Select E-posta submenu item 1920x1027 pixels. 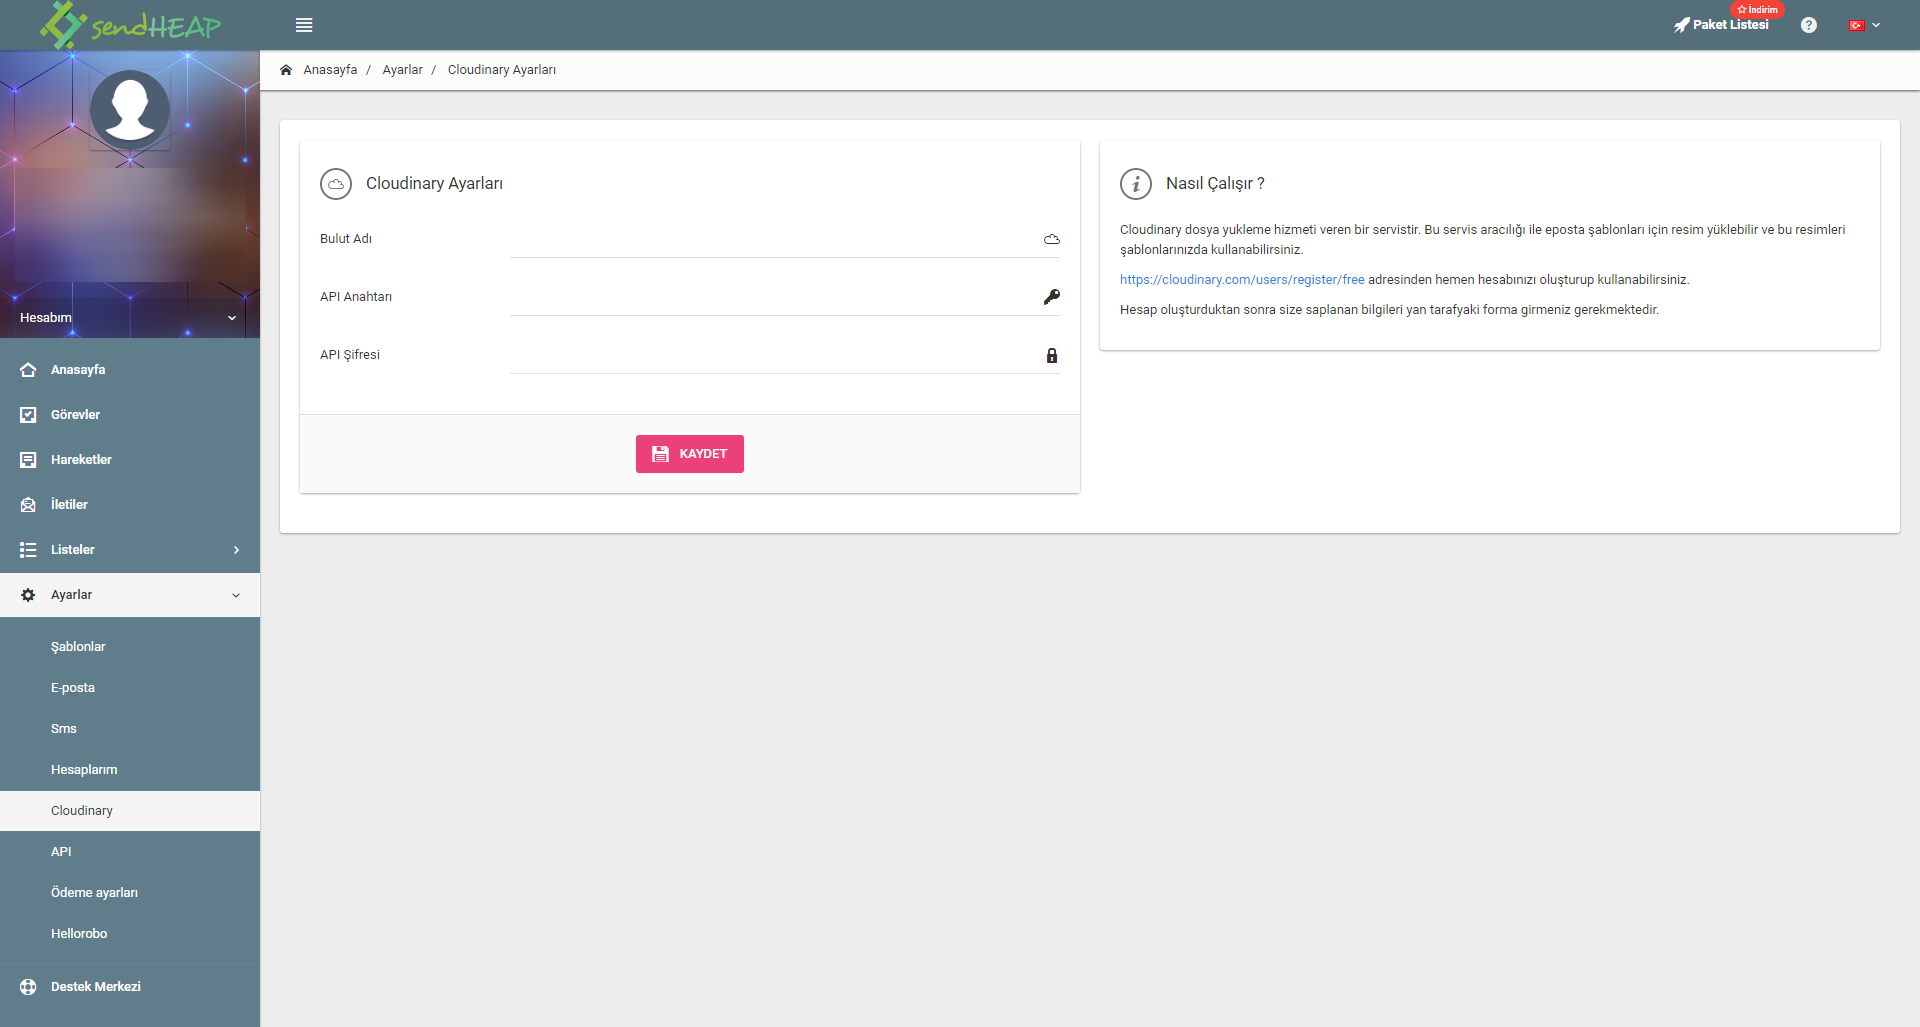tap(130, 688)
